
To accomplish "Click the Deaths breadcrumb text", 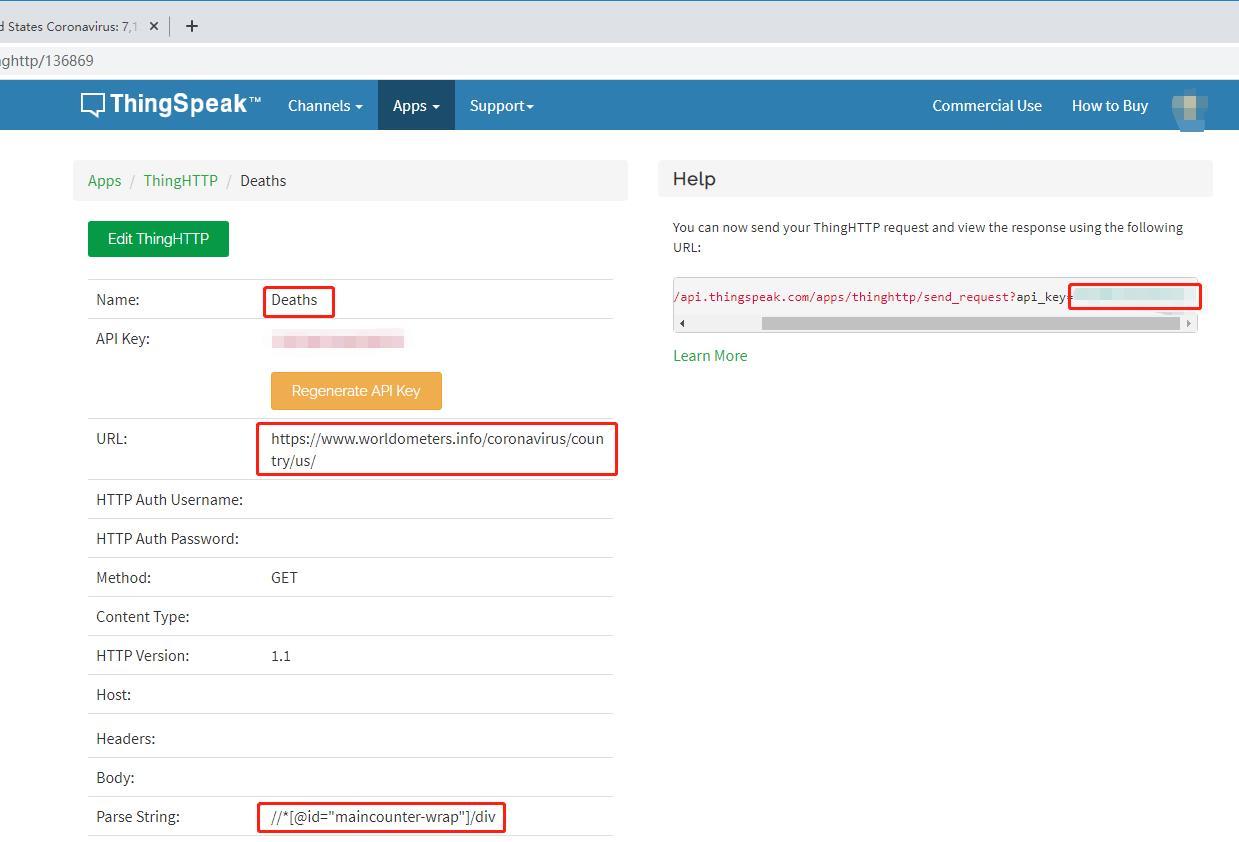I will pyautogui.click(x=263, y=181).
